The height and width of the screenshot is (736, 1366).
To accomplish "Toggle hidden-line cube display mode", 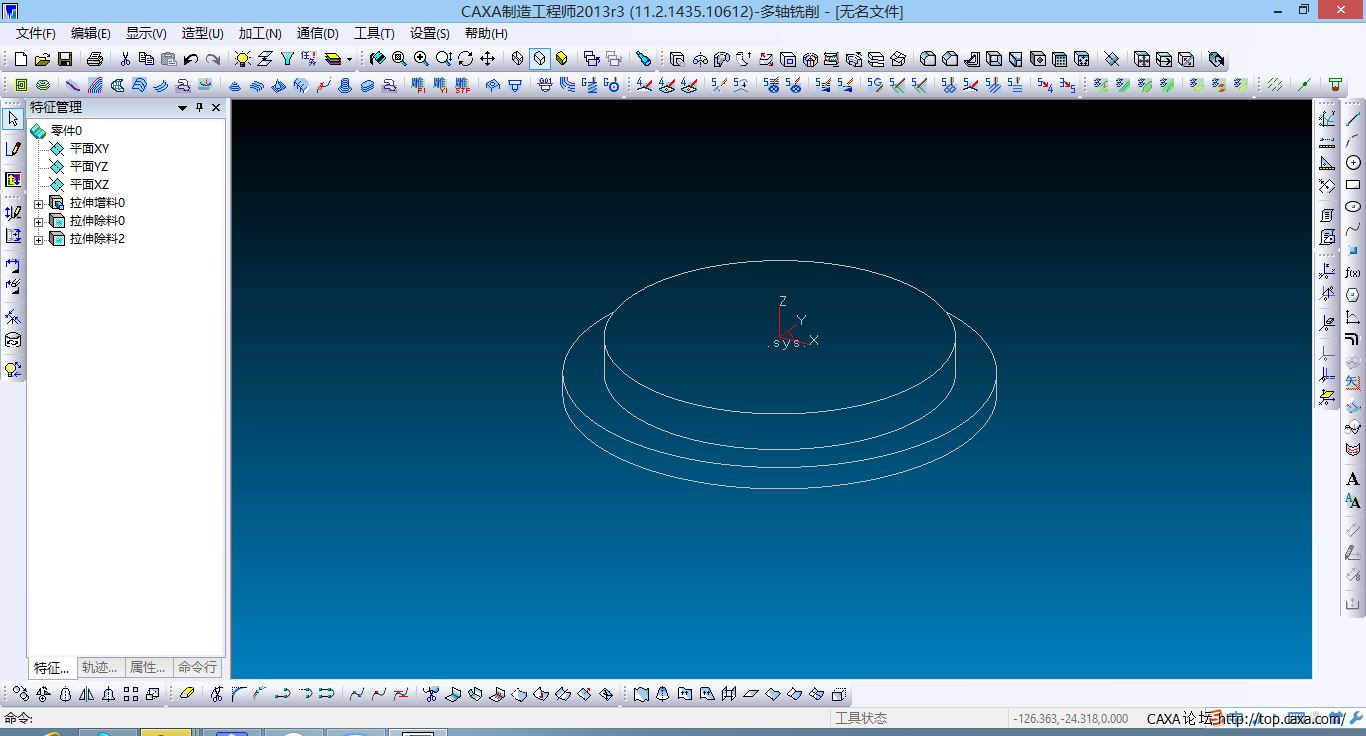I will point(540,59).
